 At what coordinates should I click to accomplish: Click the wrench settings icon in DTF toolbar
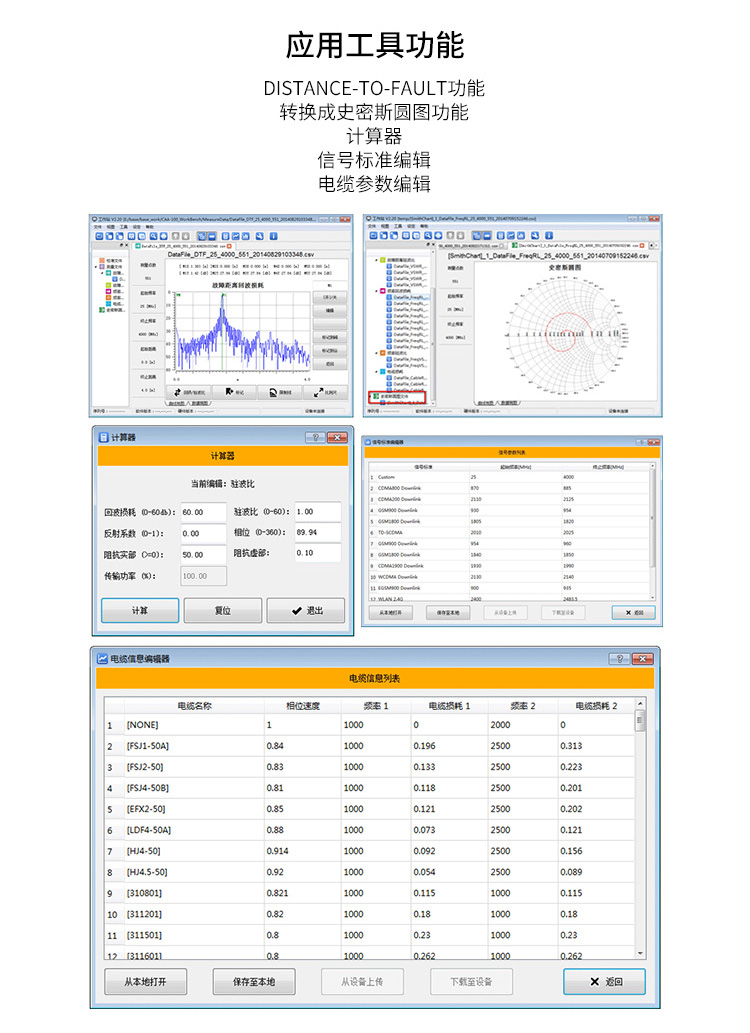(x=258, y=234)
